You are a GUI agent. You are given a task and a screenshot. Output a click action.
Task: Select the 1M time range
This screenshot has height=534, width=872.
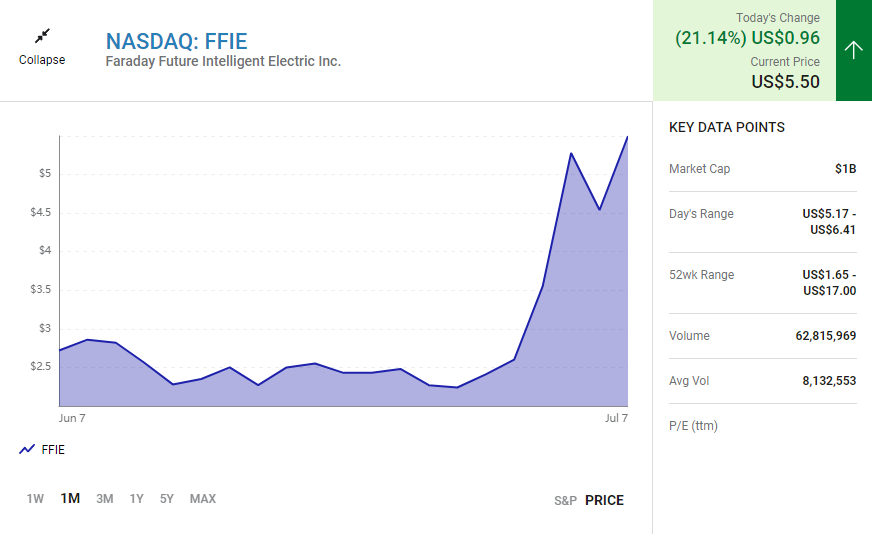tap(70, 499)
